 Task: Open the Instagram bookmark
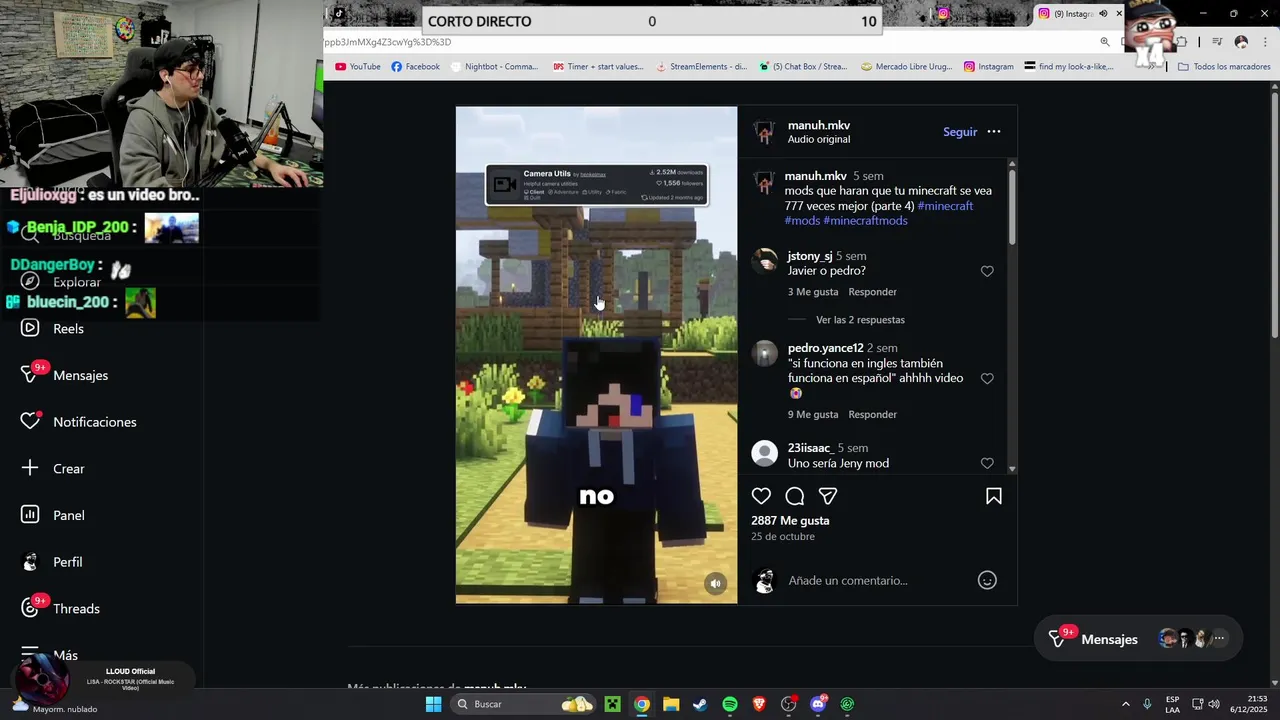coord(989,67)
